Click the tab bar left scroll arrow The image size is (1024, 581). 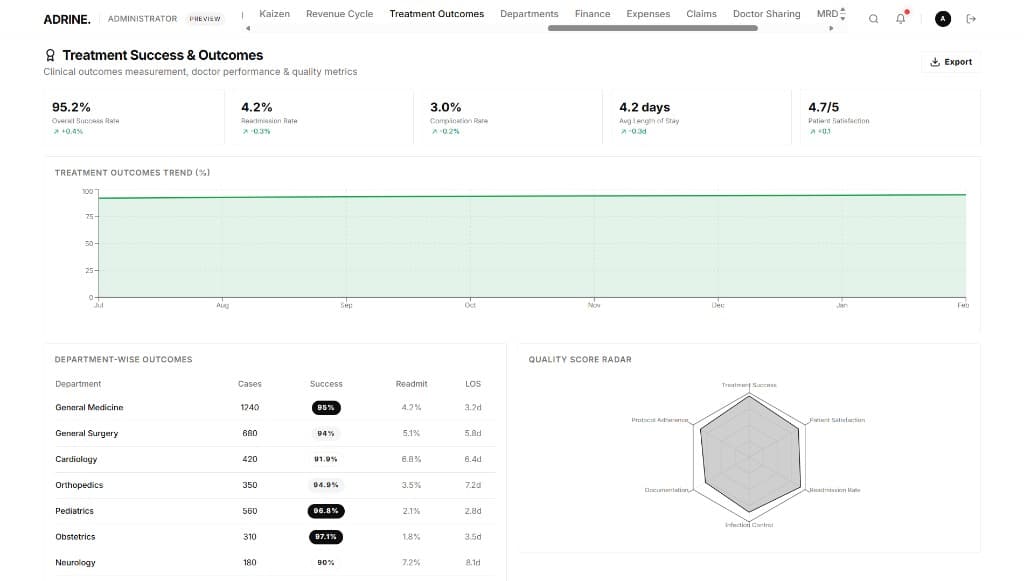point(248,29)
